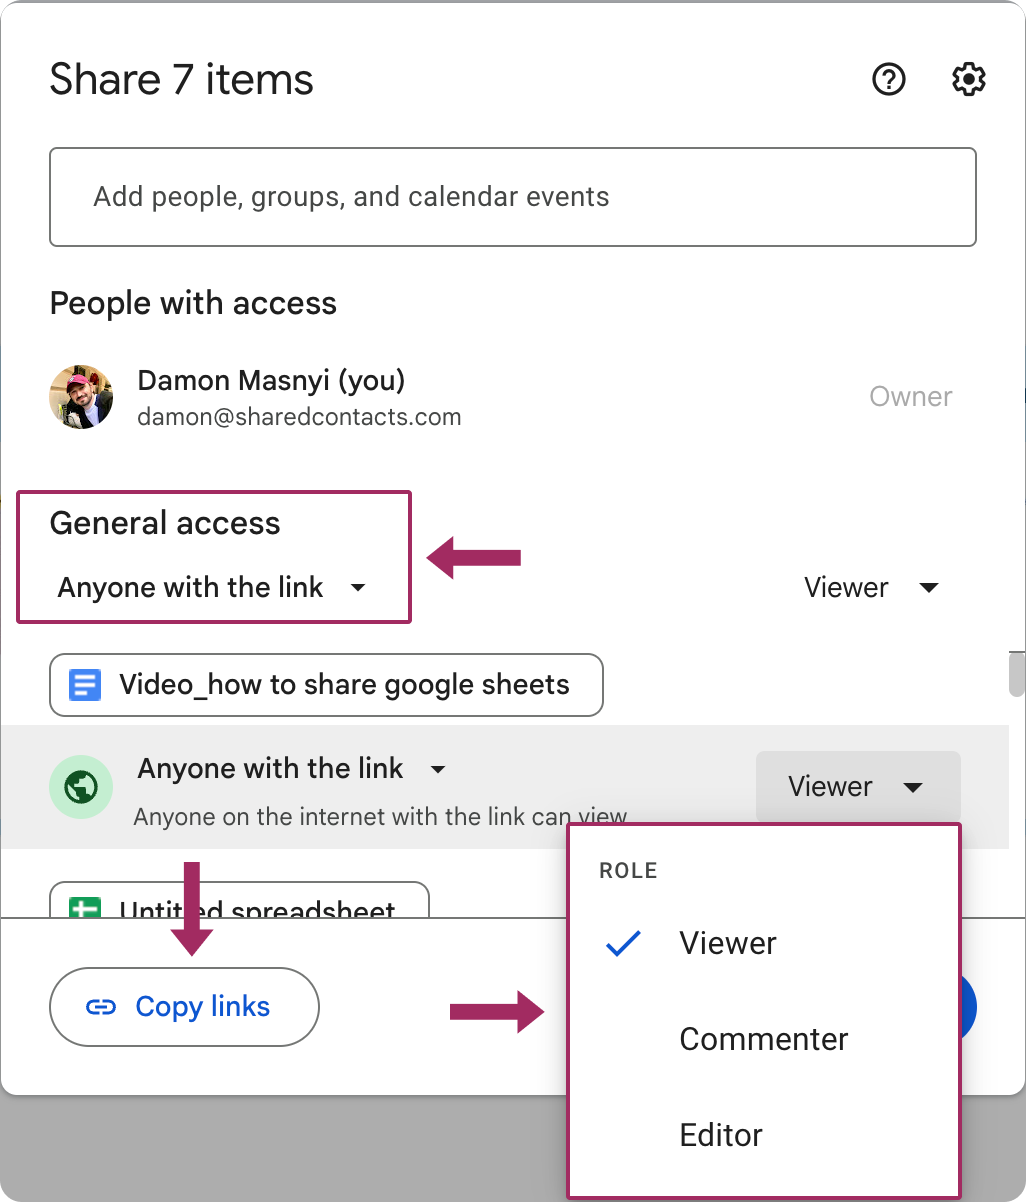
Task: Open the highlighted Viewer dropdown button
Action: (858, 787)
